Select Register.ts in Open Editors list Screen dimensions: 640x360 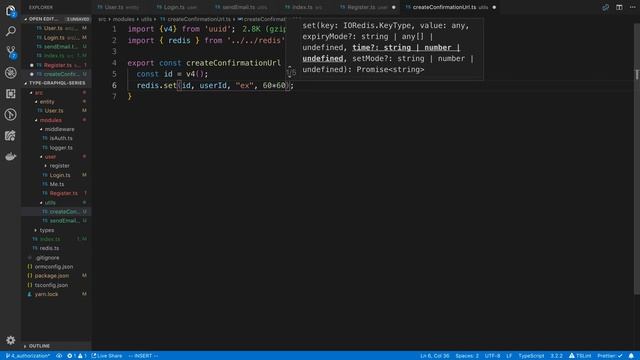pyautogui.click(x=57, y=65)
